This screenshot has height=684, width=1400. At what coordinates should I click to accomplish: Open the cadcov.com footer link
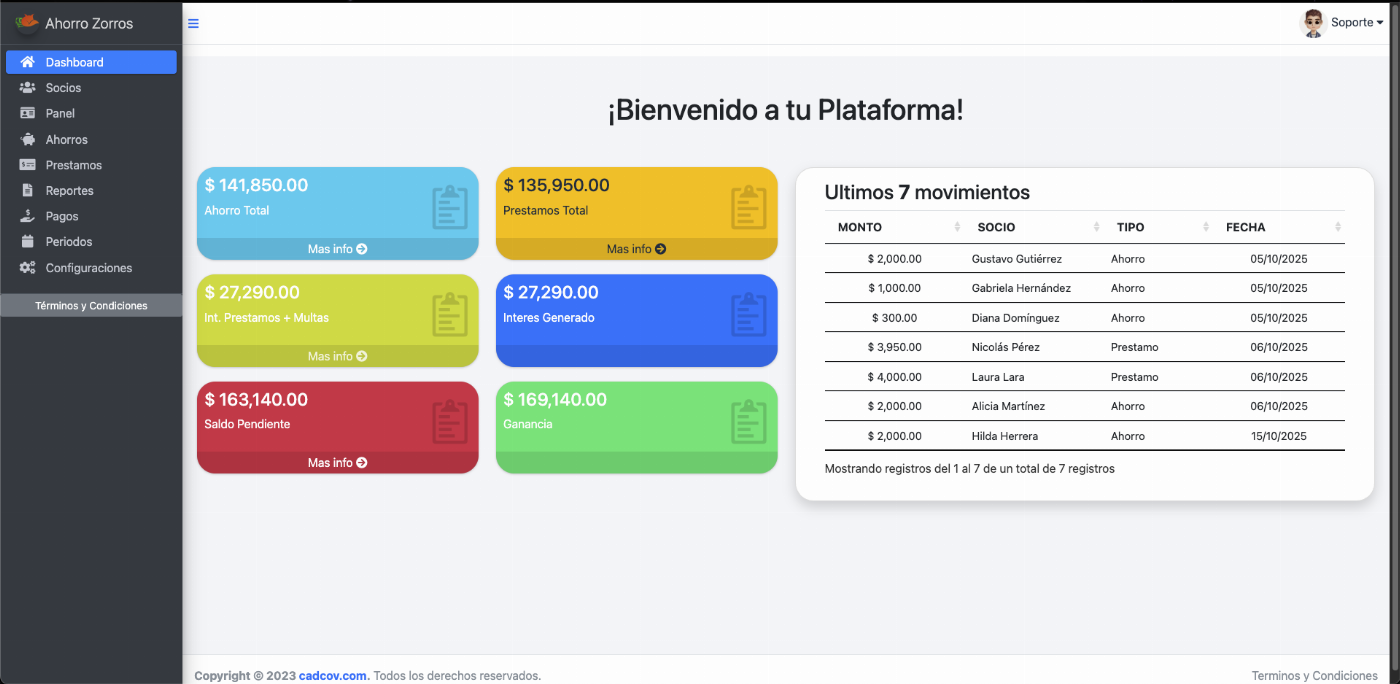pos(332,675)
